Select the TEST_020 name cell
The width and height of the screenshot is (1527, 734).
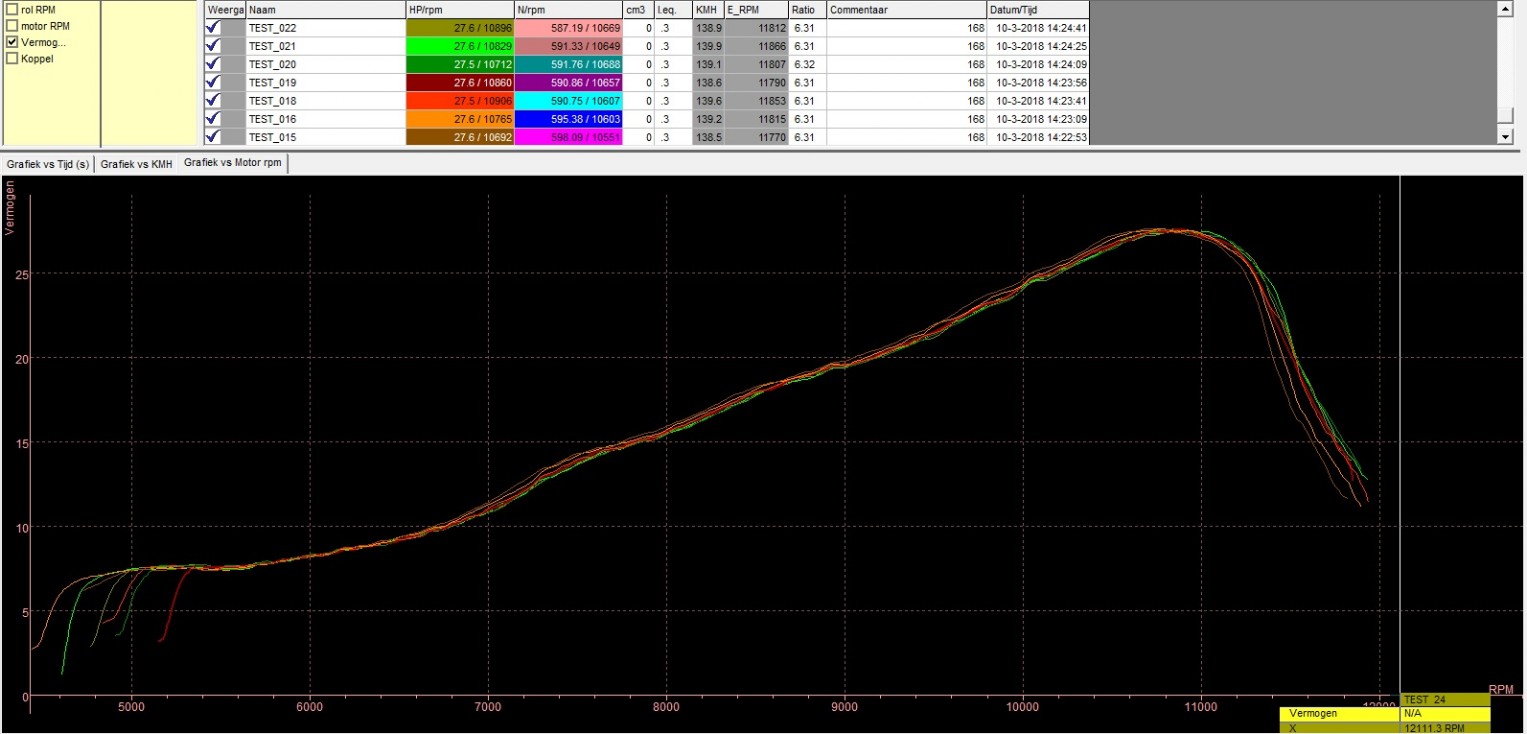click(326, 64)
